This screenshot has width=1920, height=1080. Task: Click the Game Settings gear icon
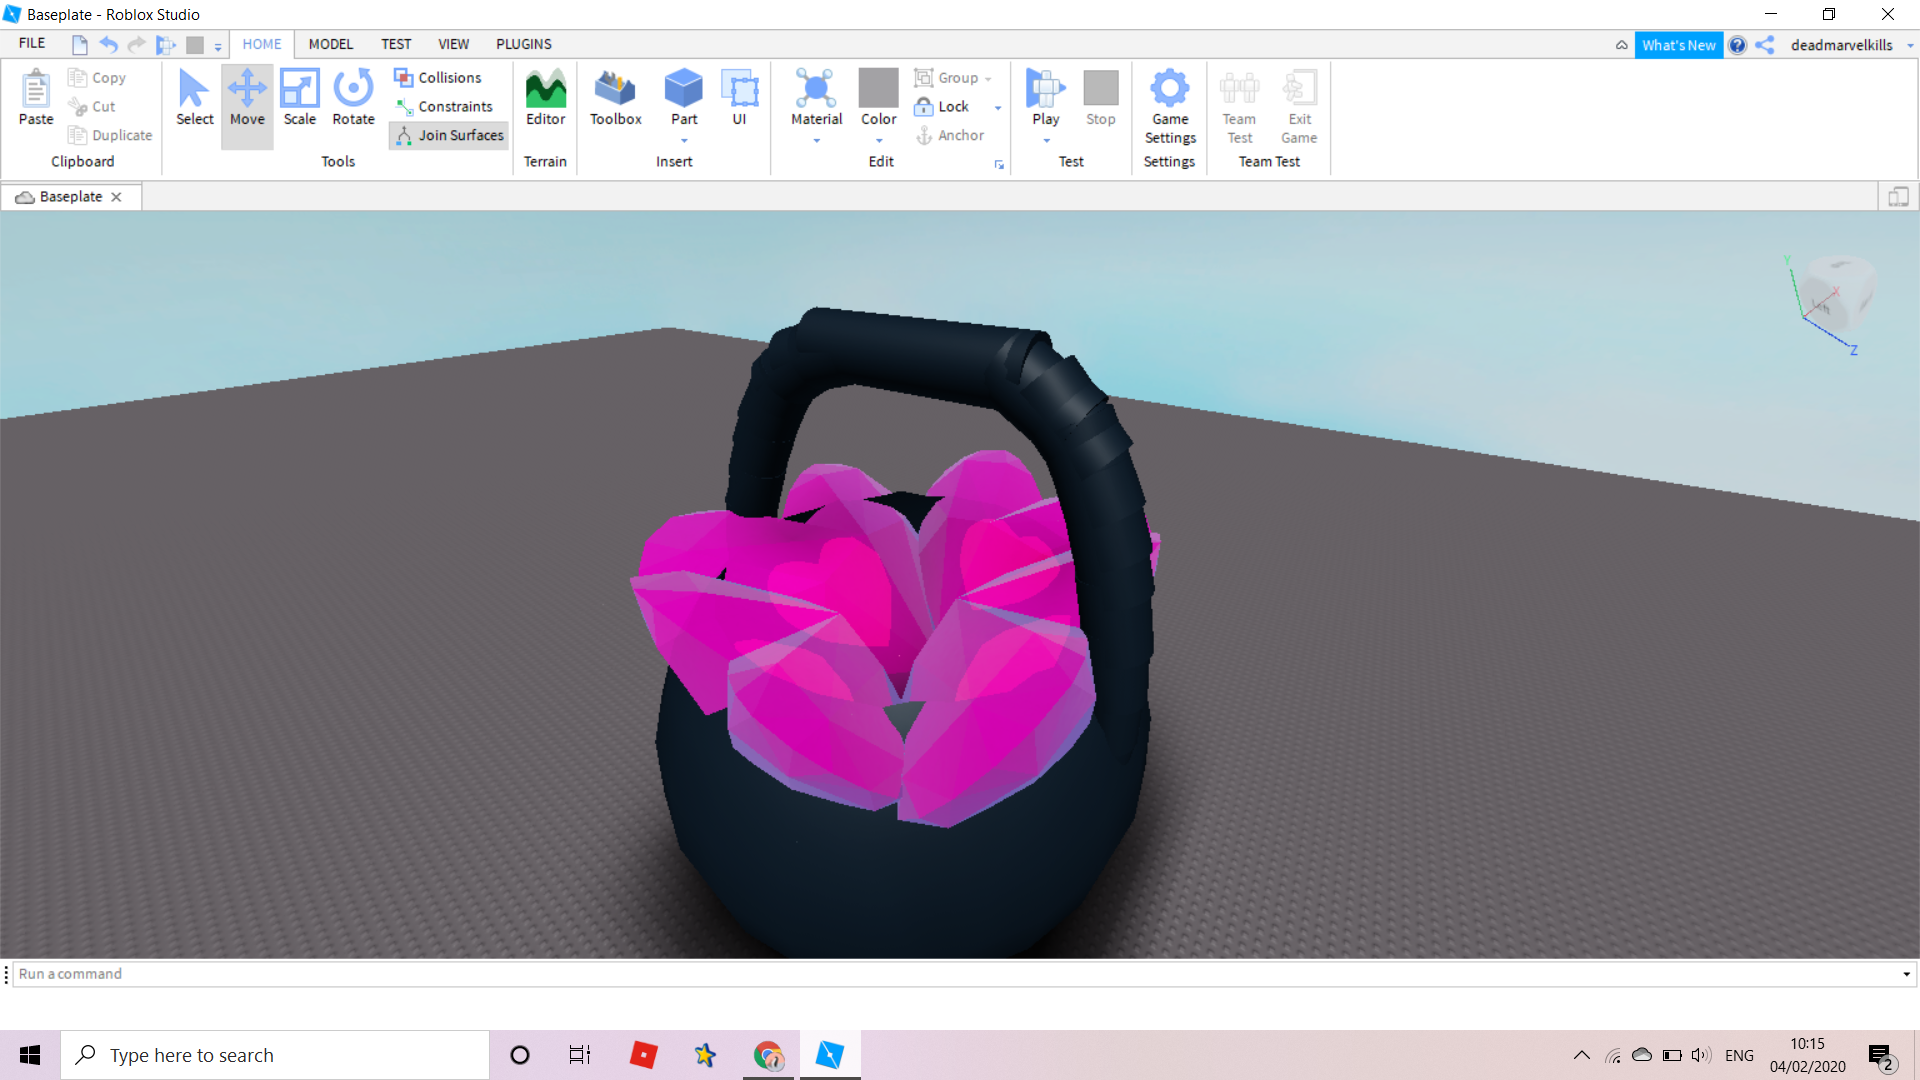[1169, 90]
